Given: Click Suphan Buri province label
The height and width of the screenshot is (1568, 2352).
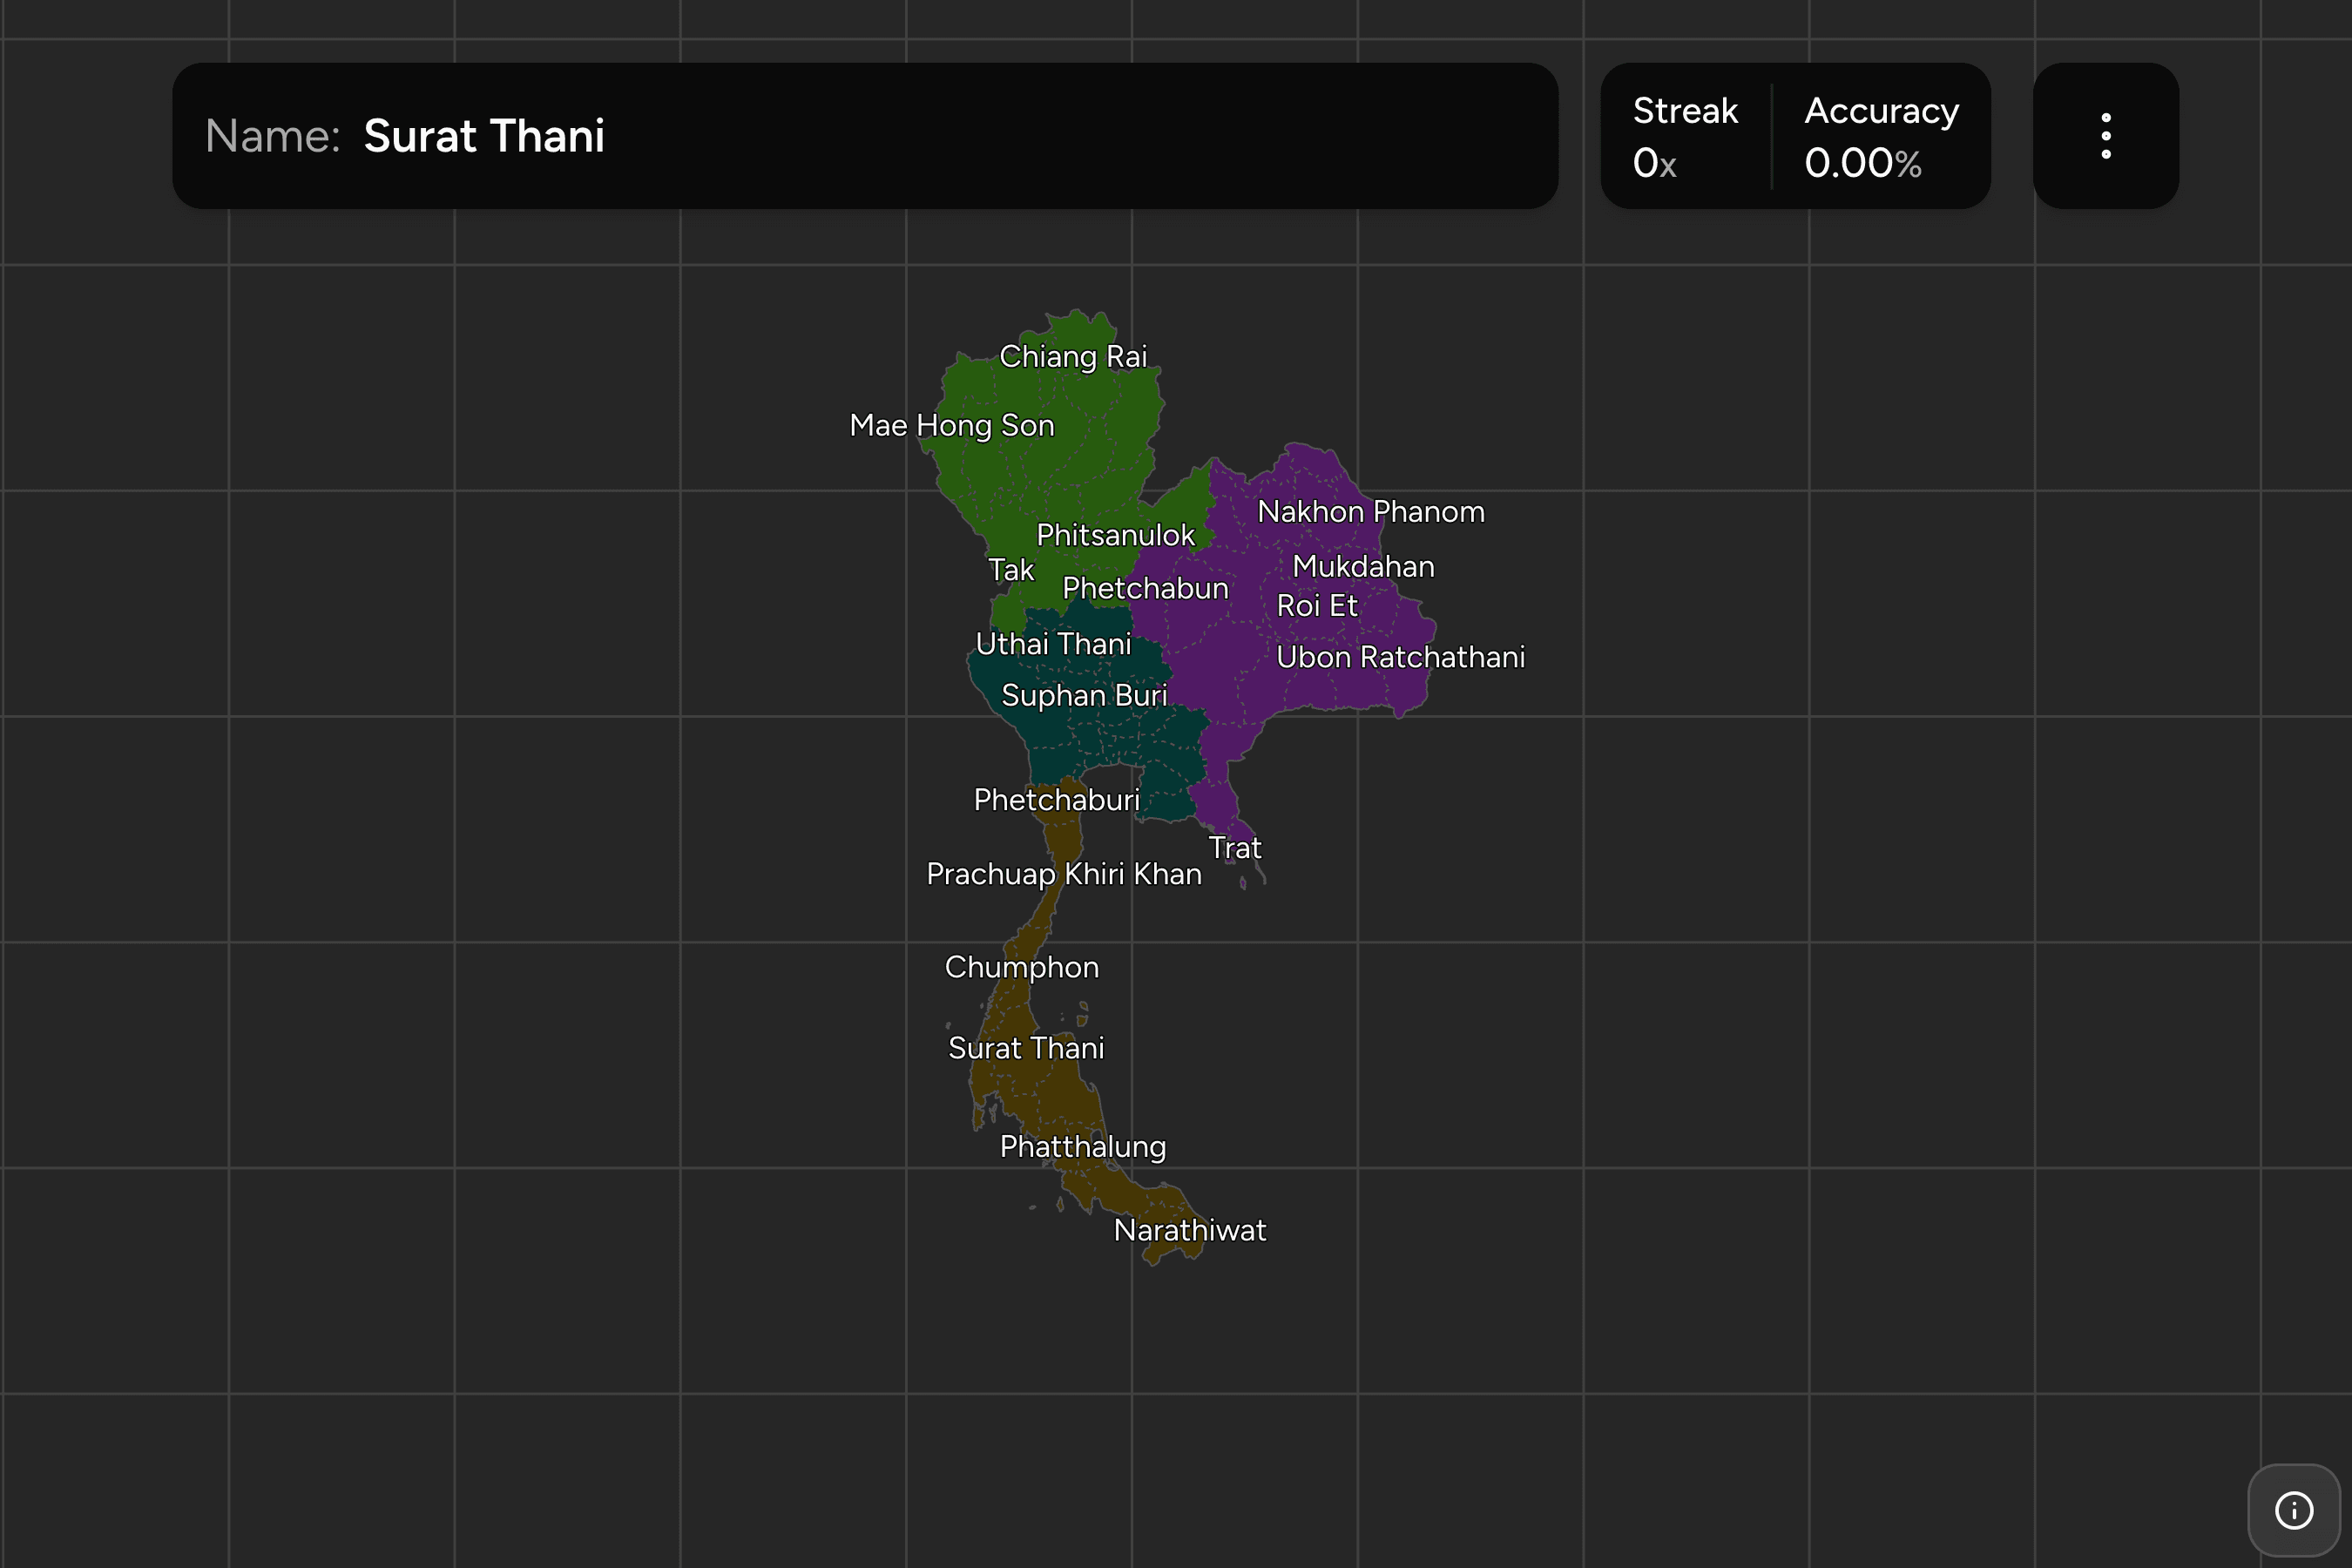Looking at the screenshot, I should click(x=1084, y=695).
